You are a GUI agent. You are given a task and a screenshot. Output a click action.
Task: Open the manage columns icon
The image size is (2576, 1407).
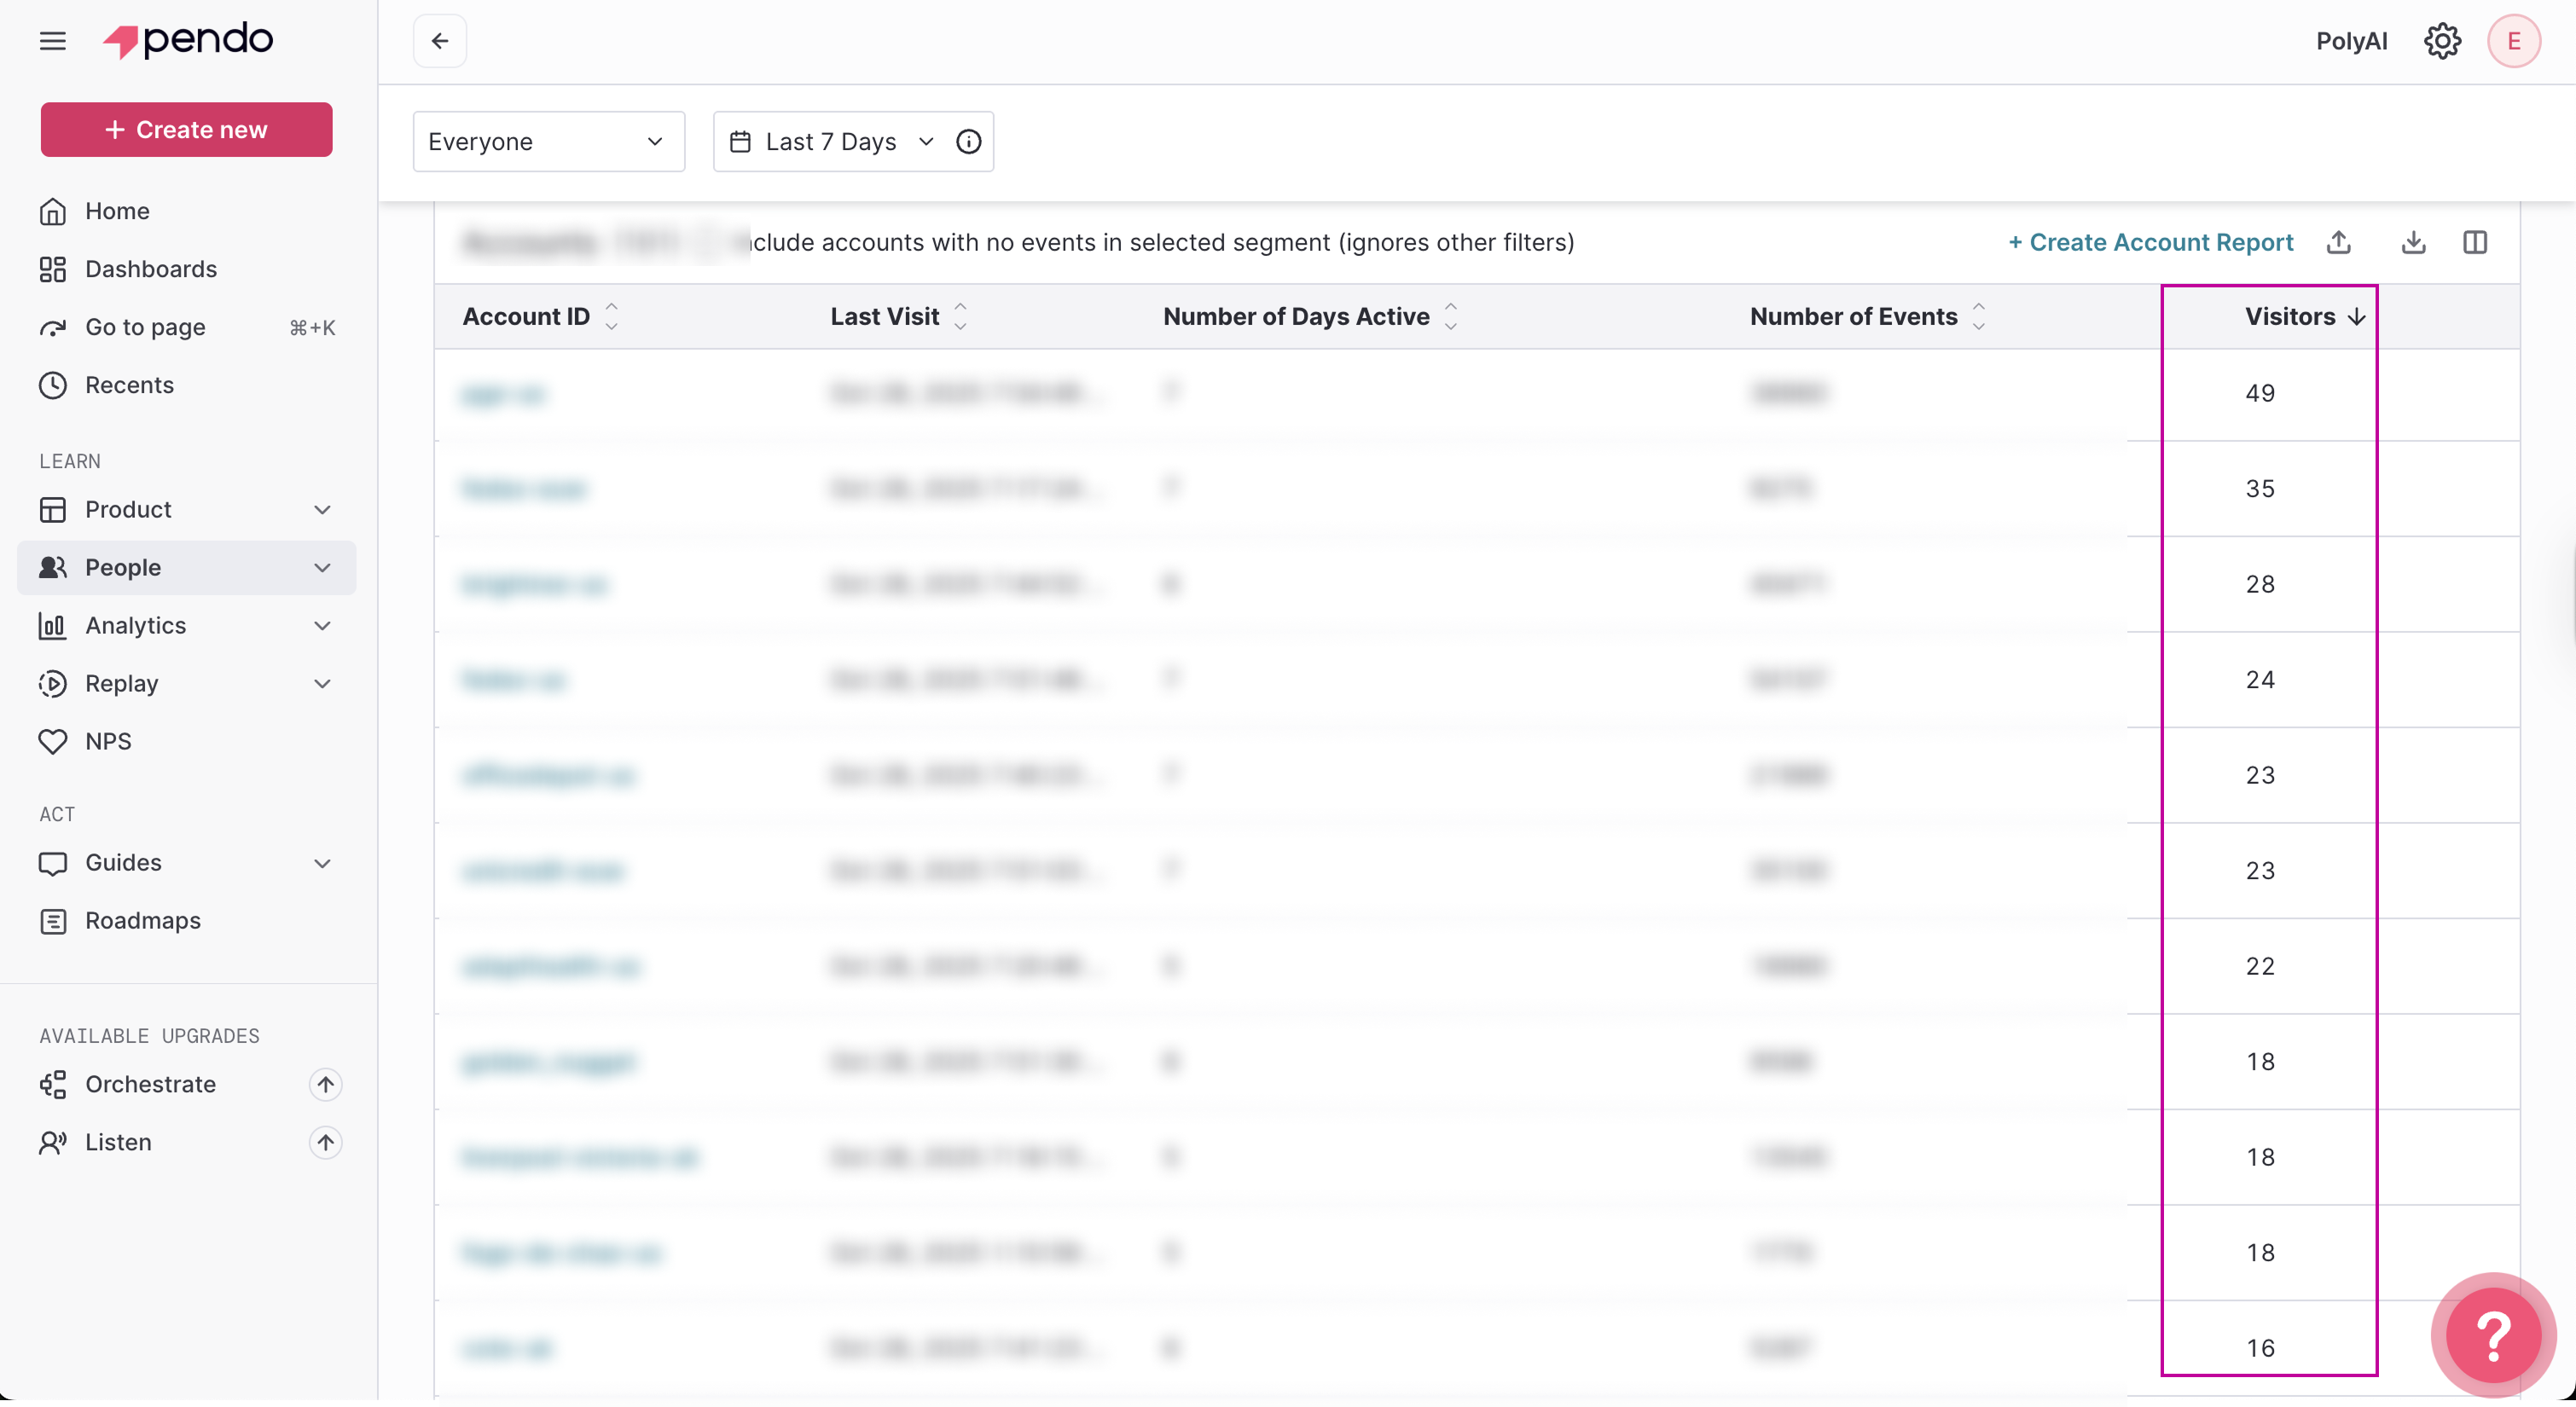coord(2475,242)
